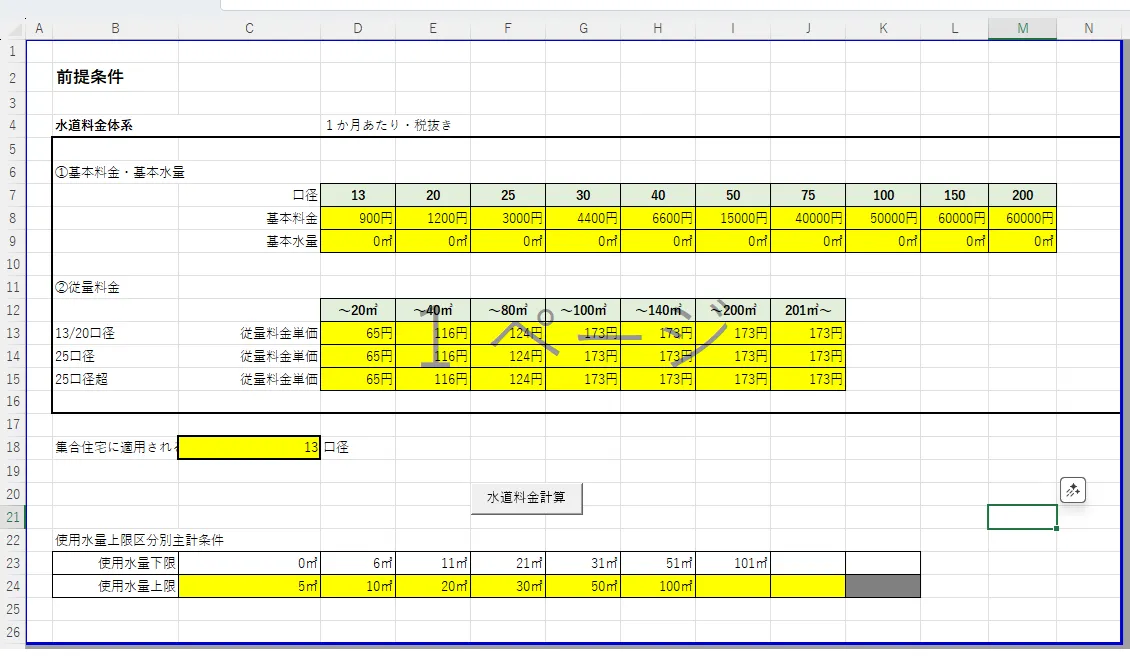Click row 21 header
The width and height of the screenshot is (1130, 660).
[x=12, y=517]
